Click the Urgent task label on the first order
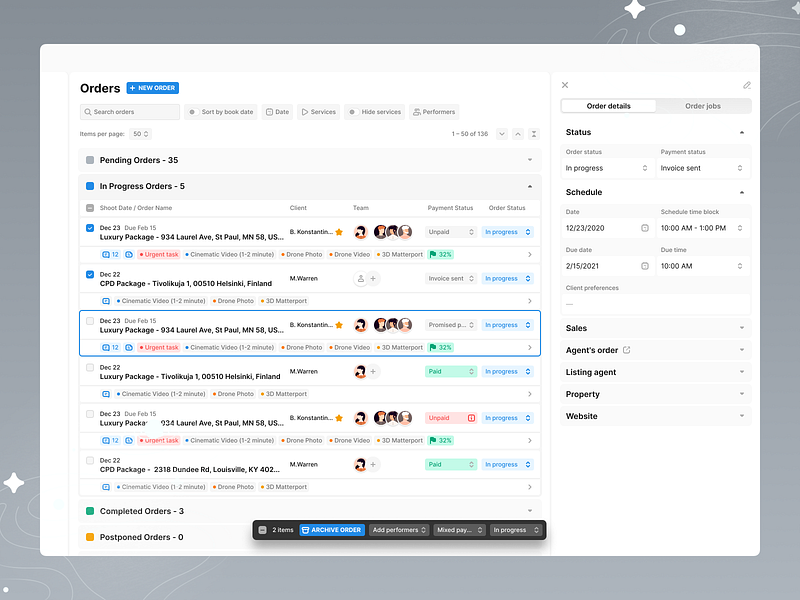Screen dimensions: 800x600 tap(159, 254)
